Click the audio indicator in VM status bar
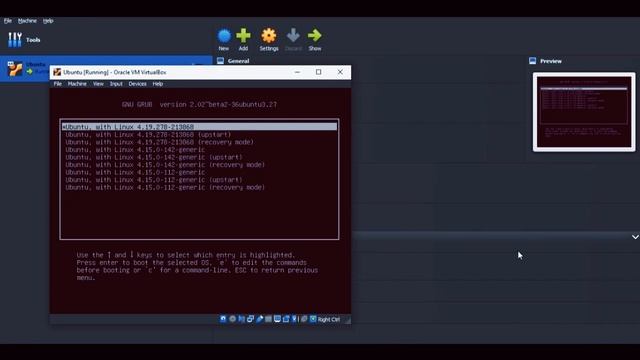 [x=241, y=319]
